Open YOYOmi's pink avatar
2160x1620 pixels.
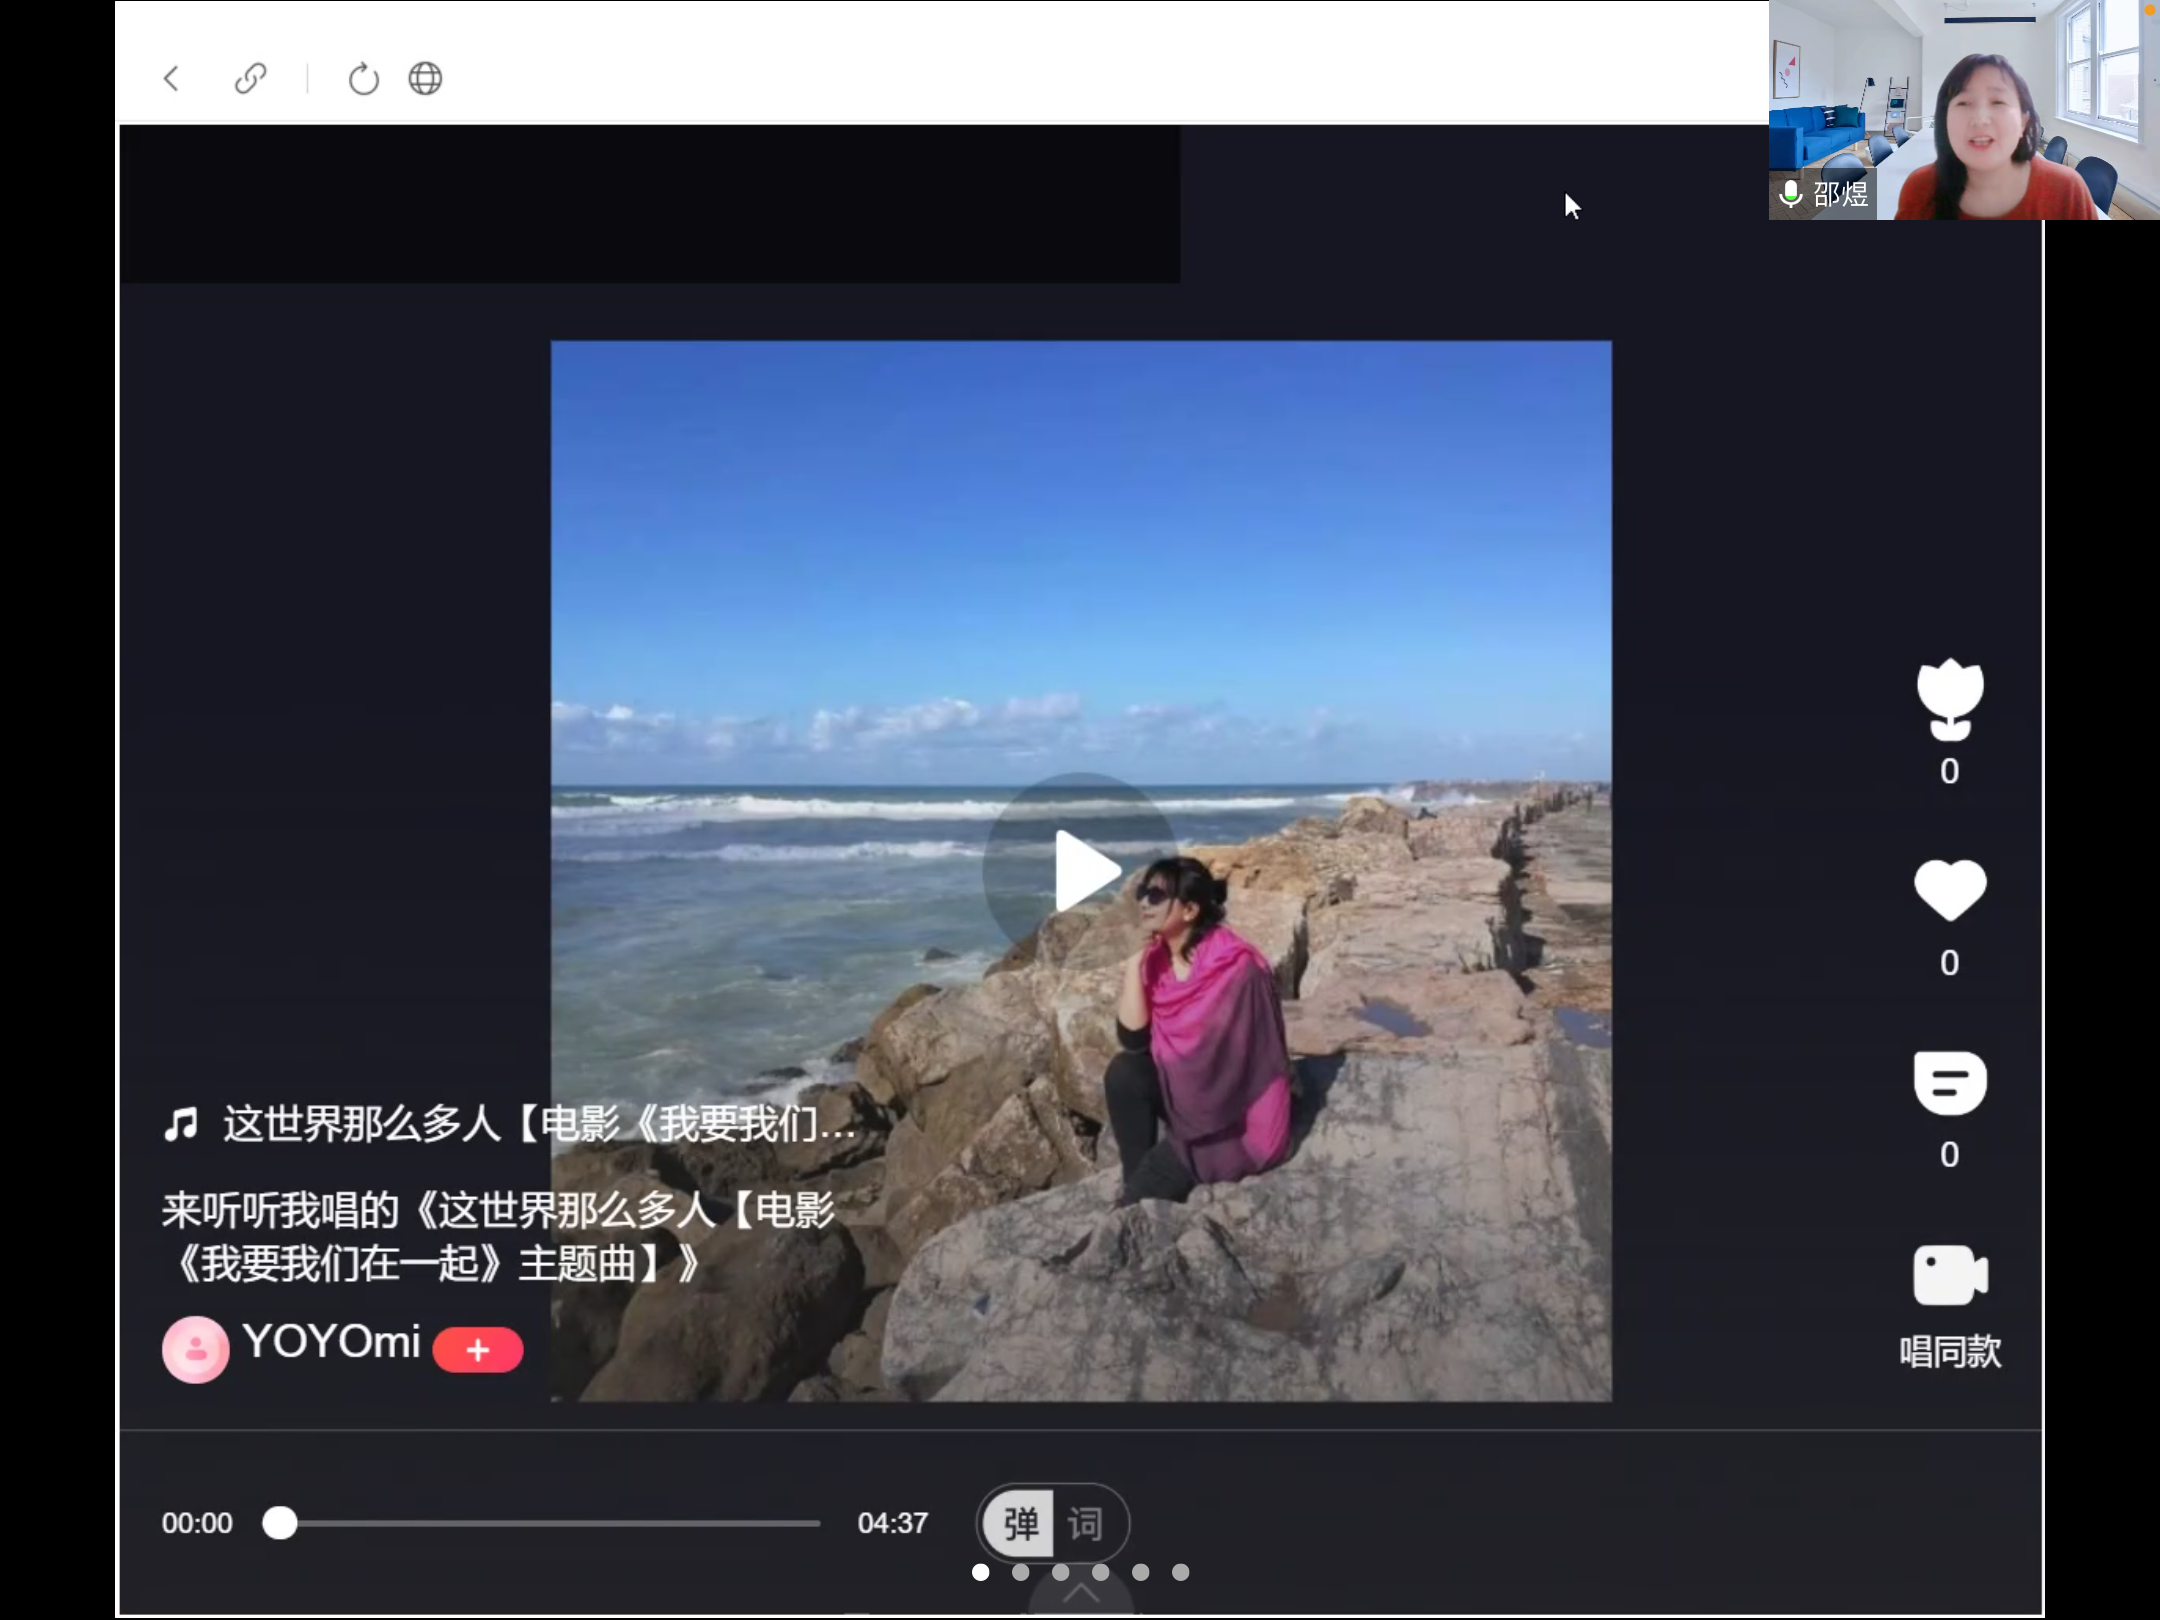(196, 1350)
